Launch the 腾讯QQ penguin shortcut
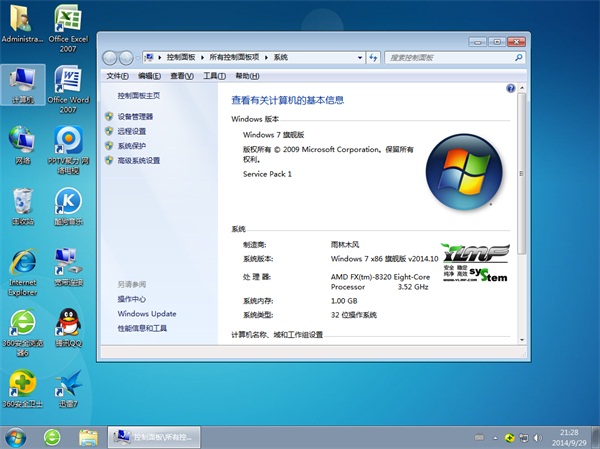This screenshot has height=449, width=600. tap(68, 328)
